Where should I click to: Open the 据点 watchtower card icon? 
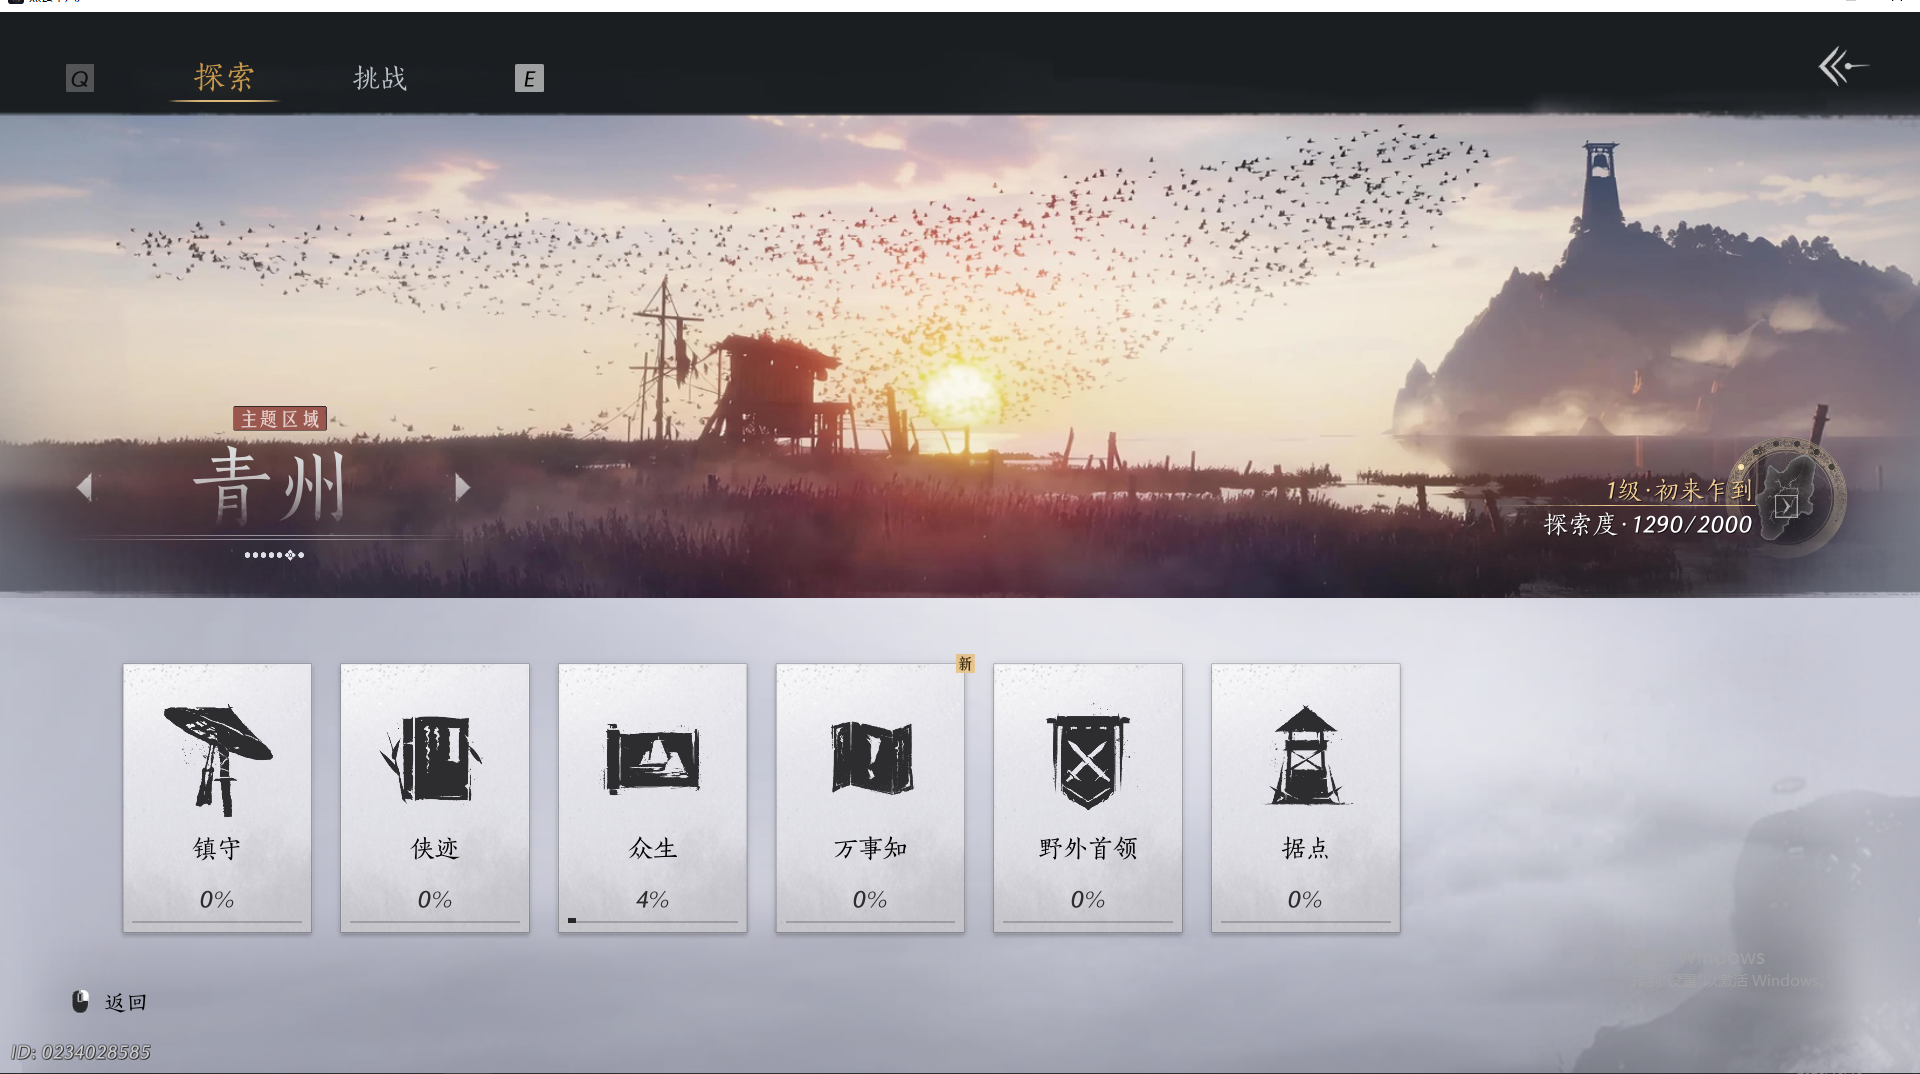pos(1305,756)
